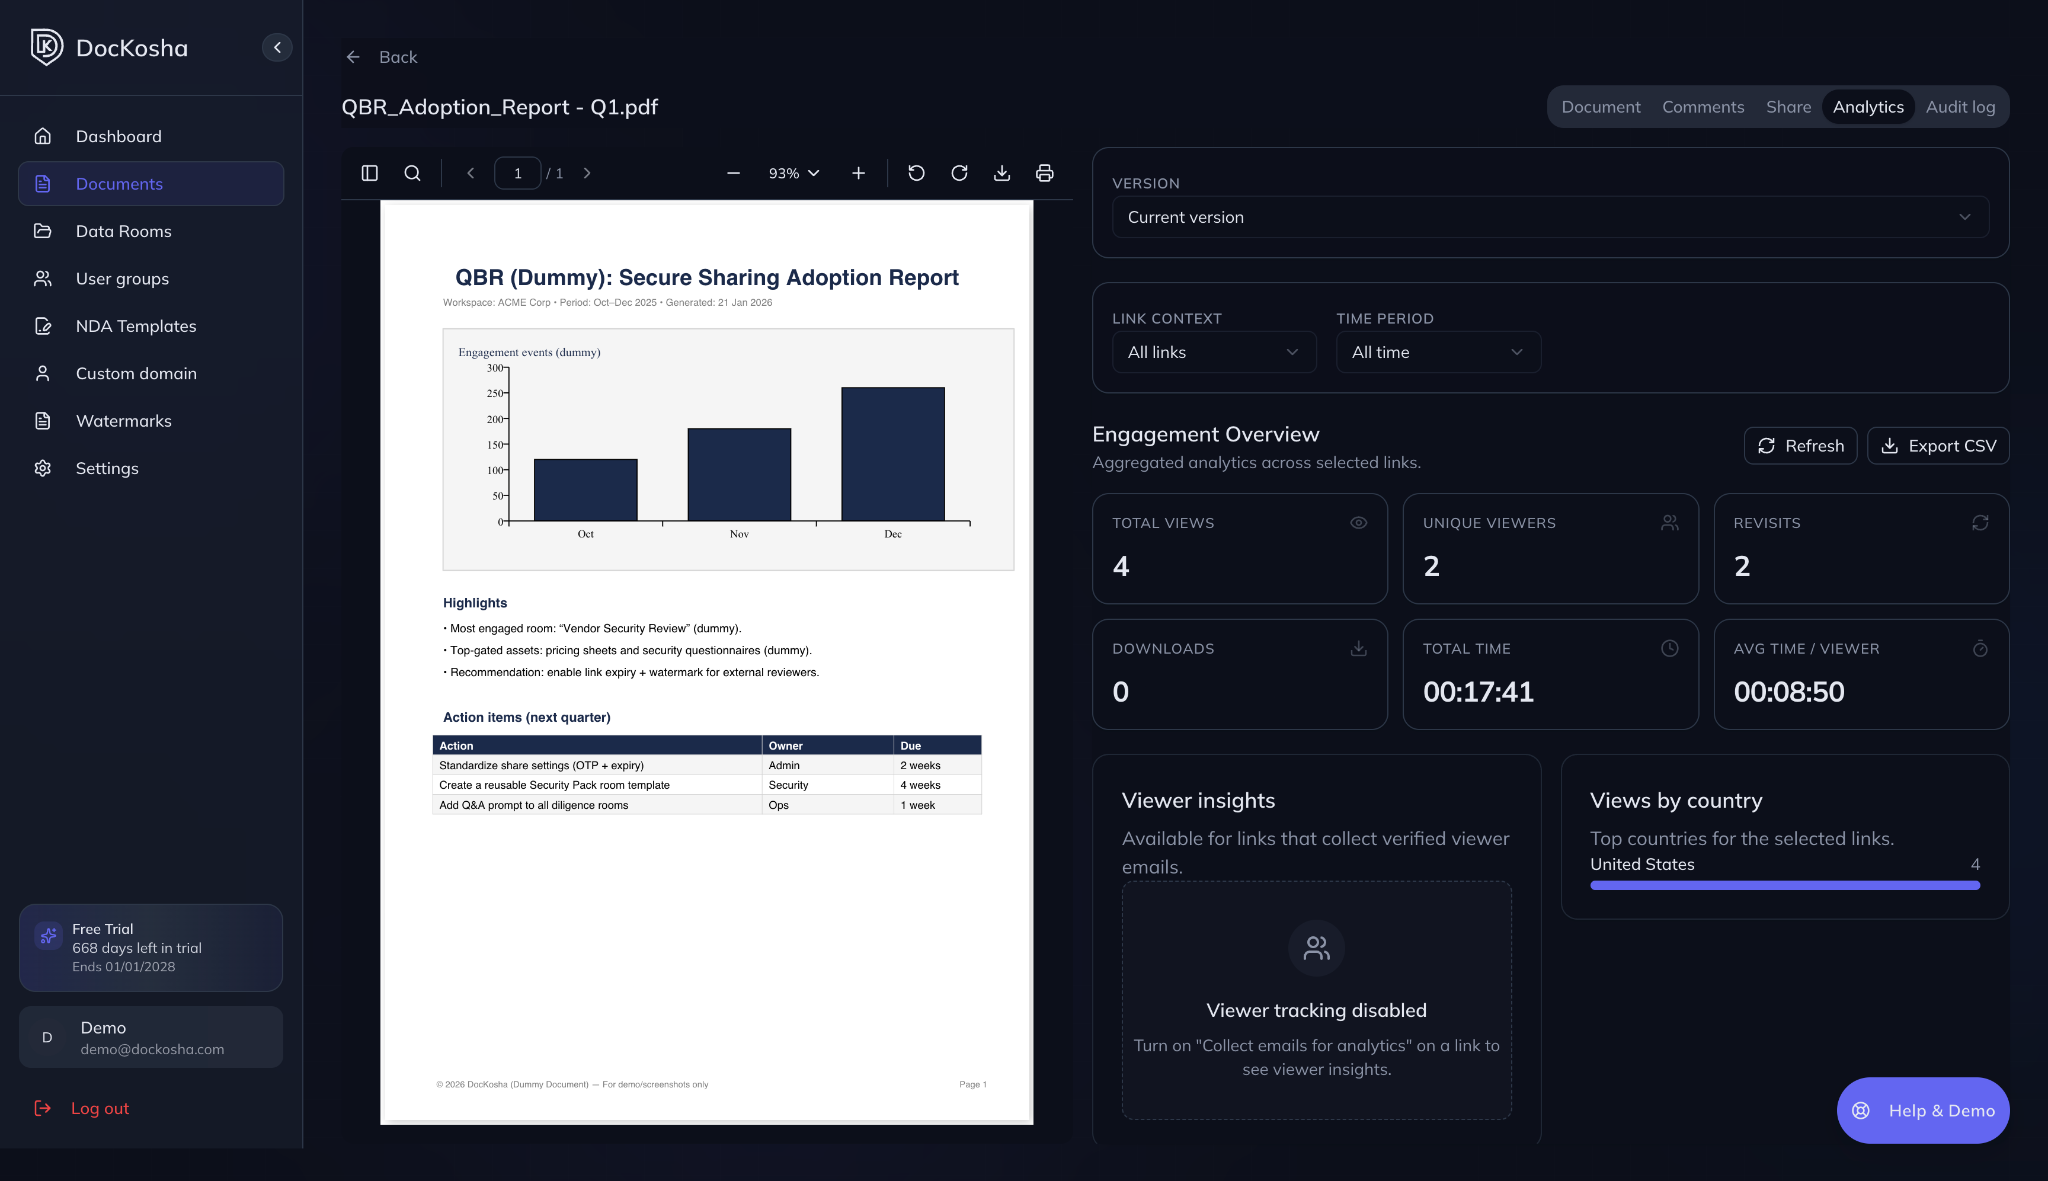
Task: Switch to the Audit log tab
Action: coord(1960,107)
